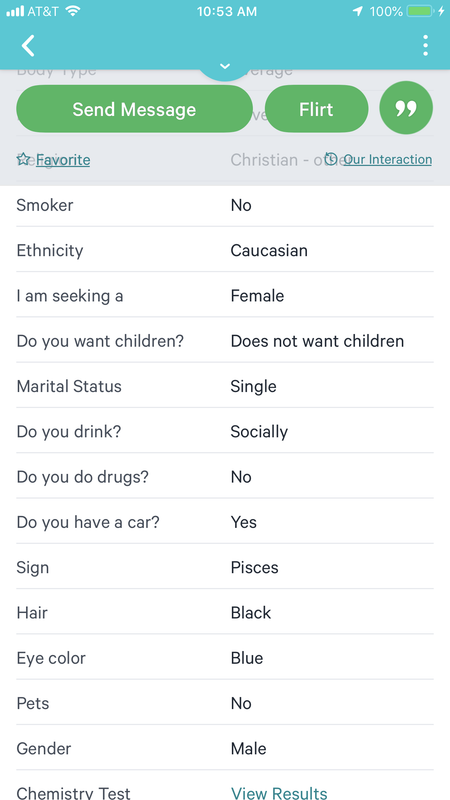This screenshot has width=450, height=800.
Task: Open Our Interaction history link
Action: click(x=388, y=160)
